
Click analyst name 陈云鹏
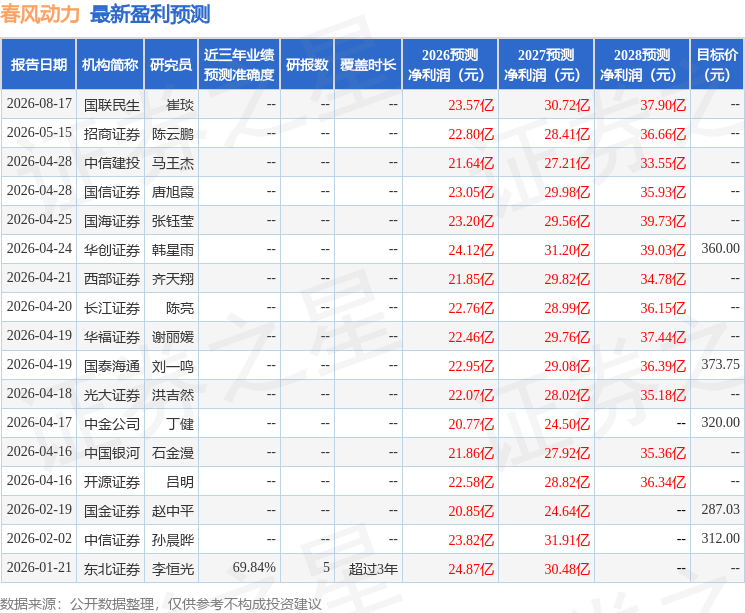coord(173,134)
